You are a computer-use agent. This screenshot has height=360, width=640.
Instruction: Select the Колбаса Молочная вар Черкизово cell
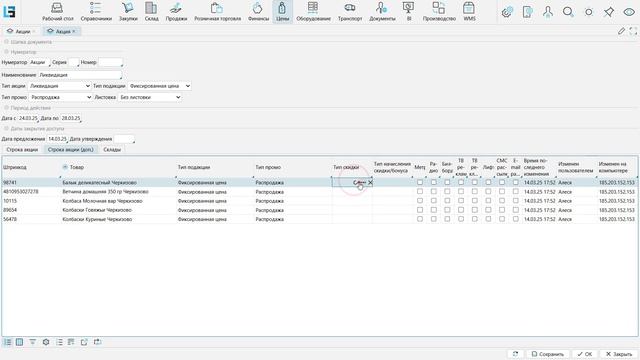point(118,201)
